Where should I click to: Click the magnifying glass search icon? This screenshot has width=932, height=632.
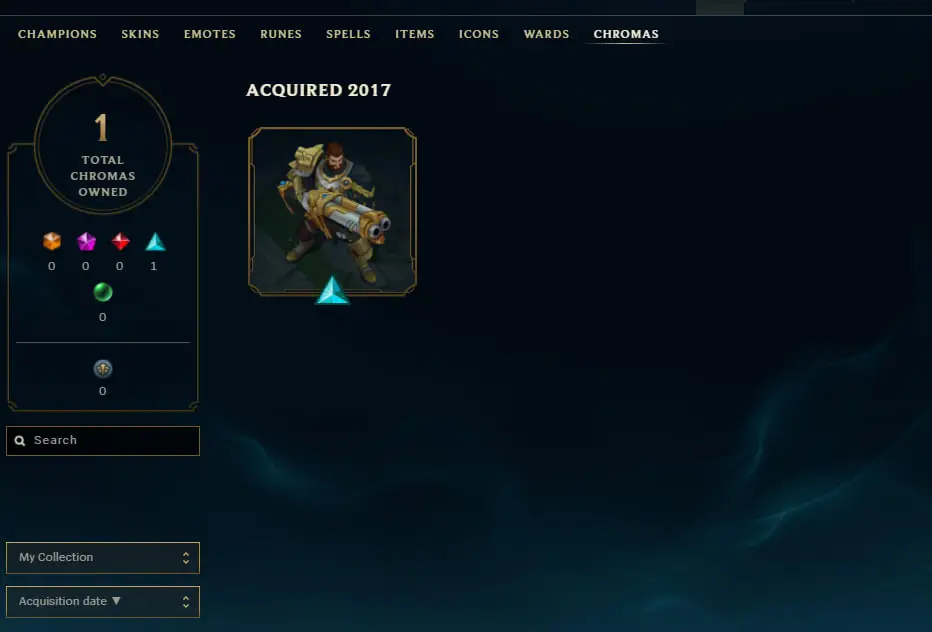(20, 441)
